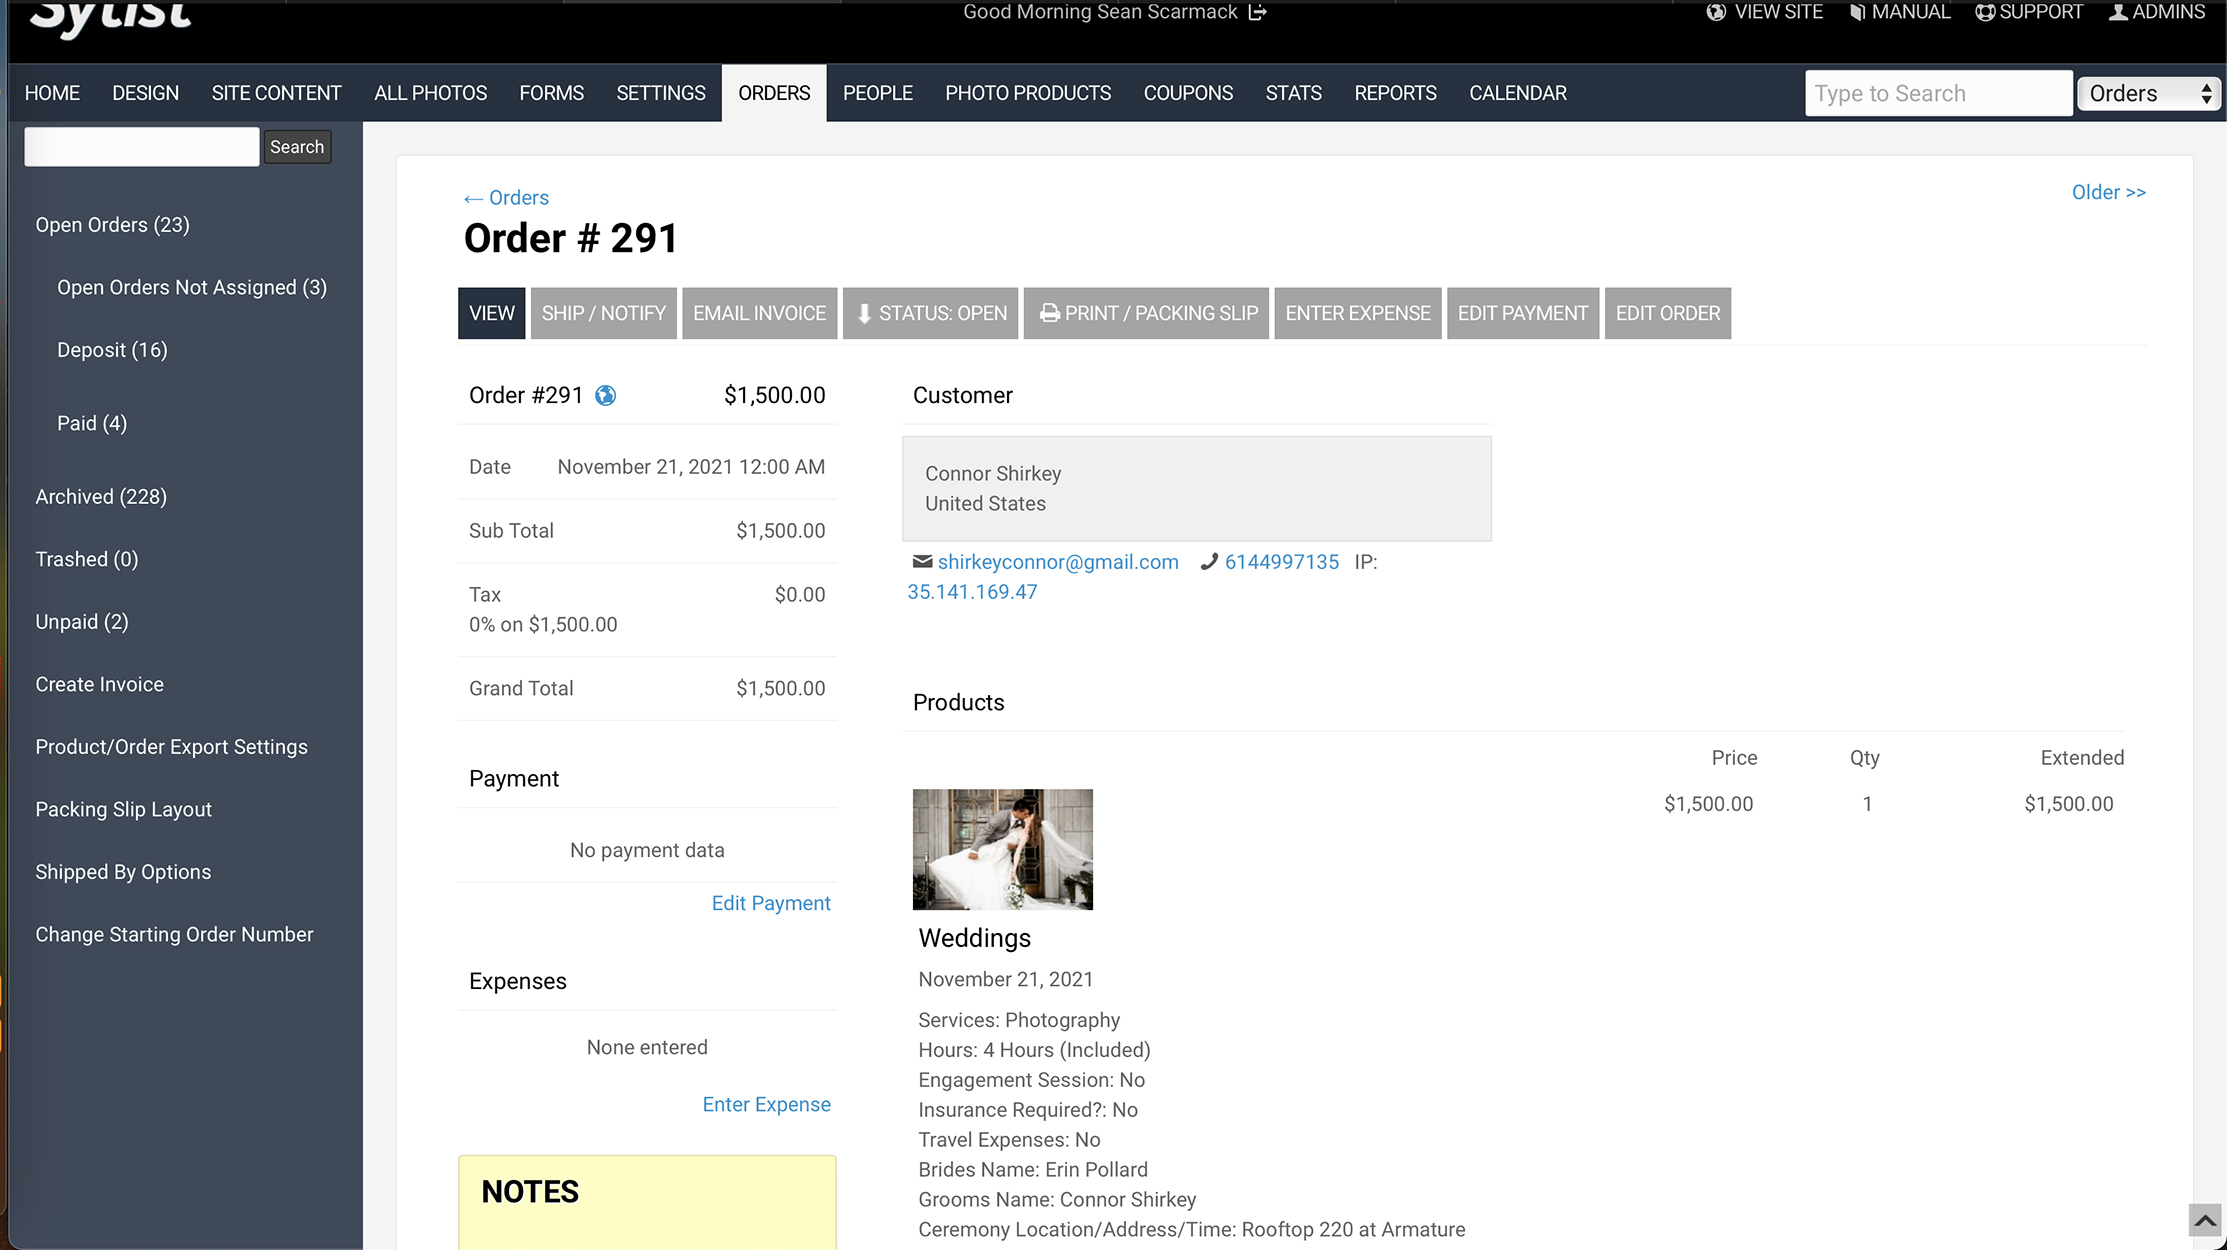Click the sidebar search input field
Viewport: 2227px width, 1250px height.
point(142,147)
